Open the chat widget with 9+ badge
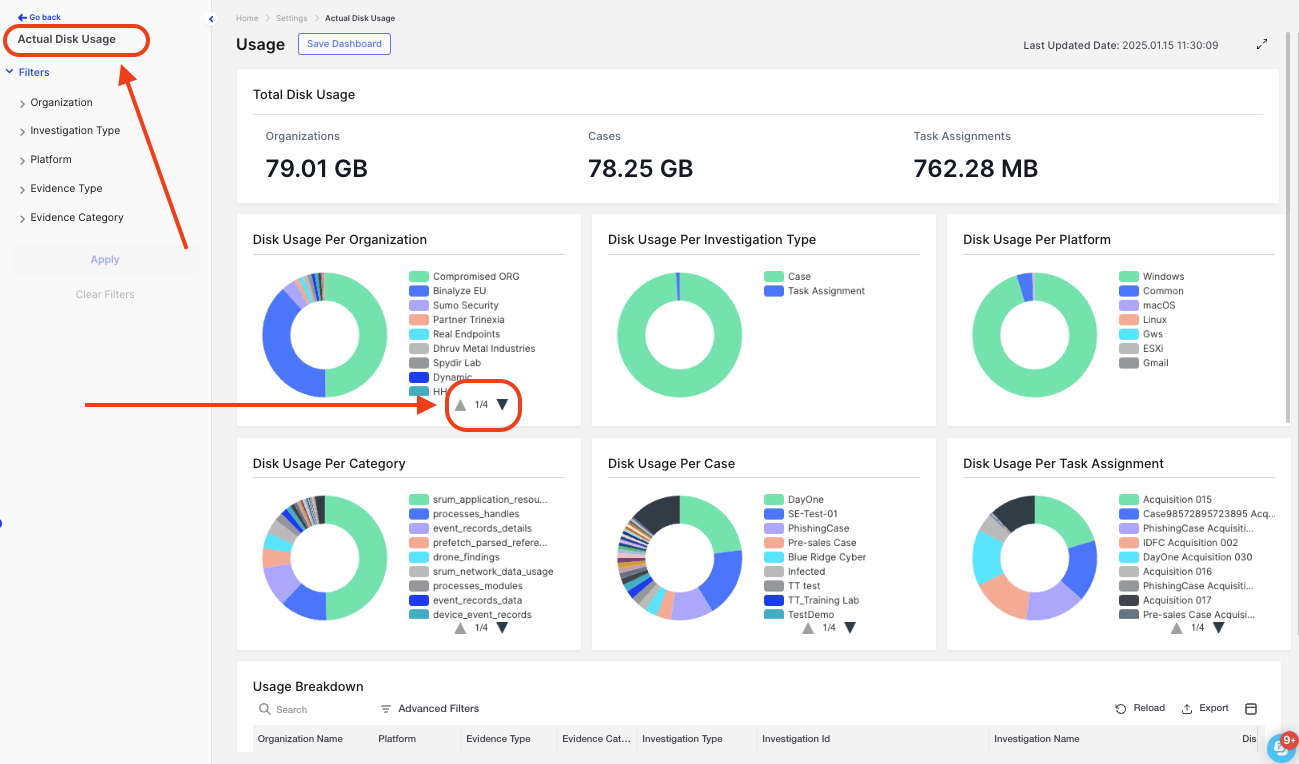The image size is (1299, 764). (1280, 747)
